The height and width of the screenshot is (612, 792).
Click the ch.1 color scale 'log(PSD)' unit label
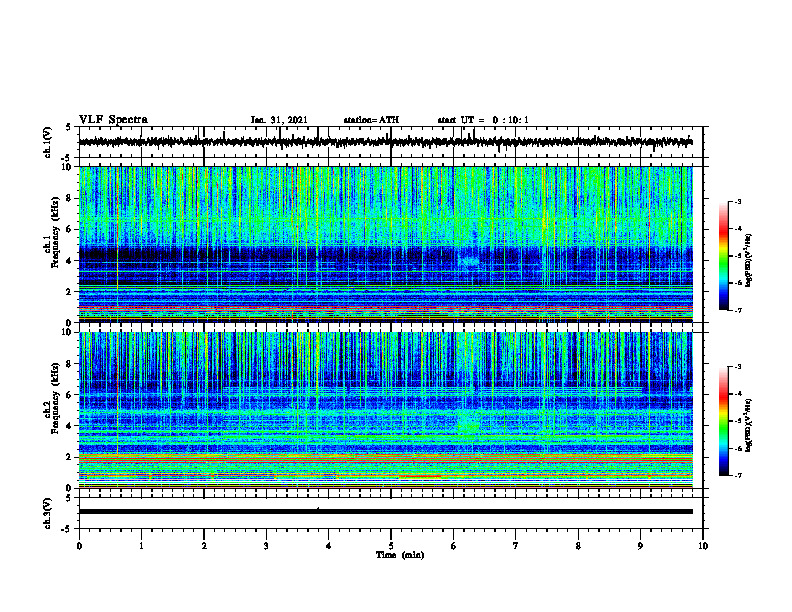coord(748,261)
